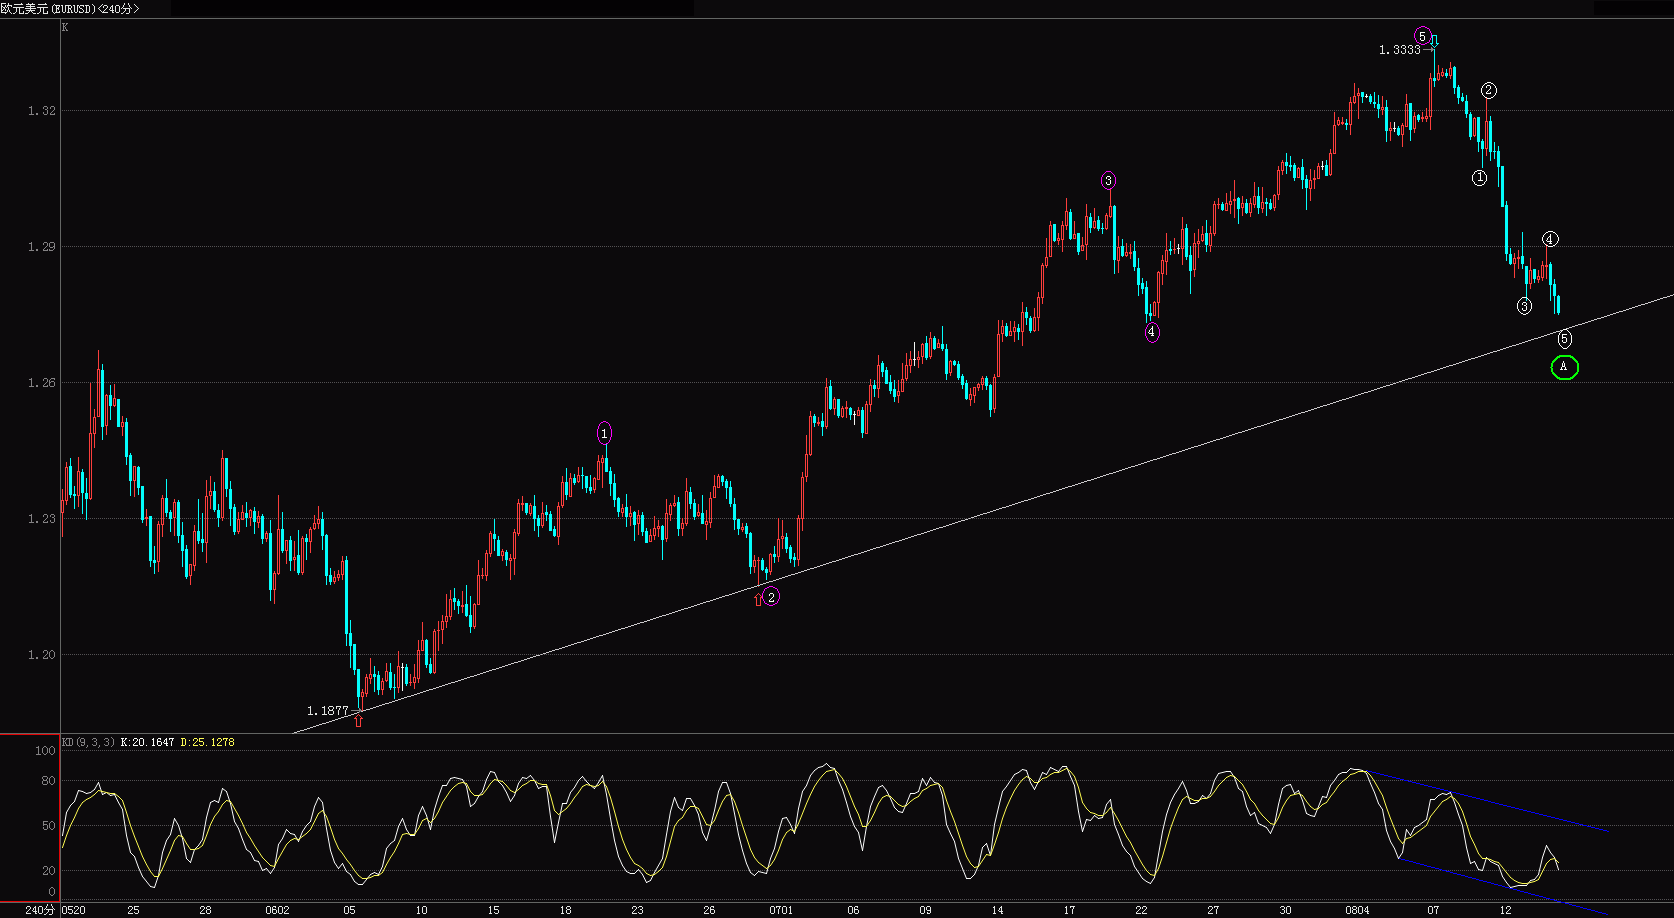Click the green circled A wave label

pyautogui.click(x=1564, y=368)
